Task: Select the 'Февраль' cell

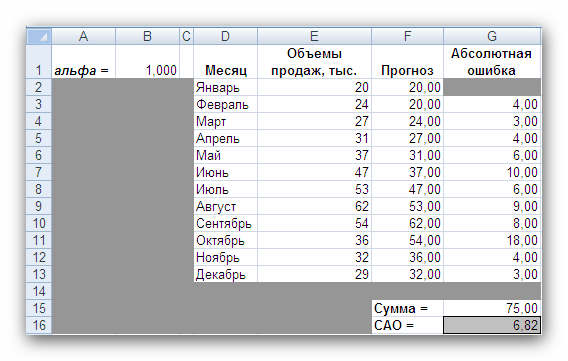Action: point(225,104)
